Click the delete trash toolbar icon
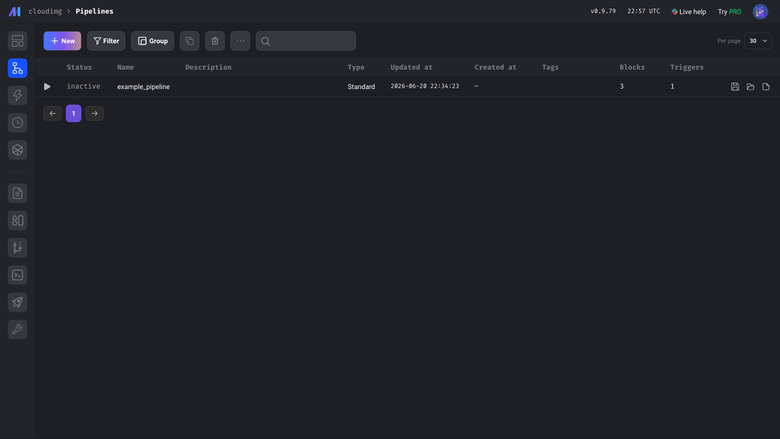The height and width of the screenshot is (439, 780). 215,41
